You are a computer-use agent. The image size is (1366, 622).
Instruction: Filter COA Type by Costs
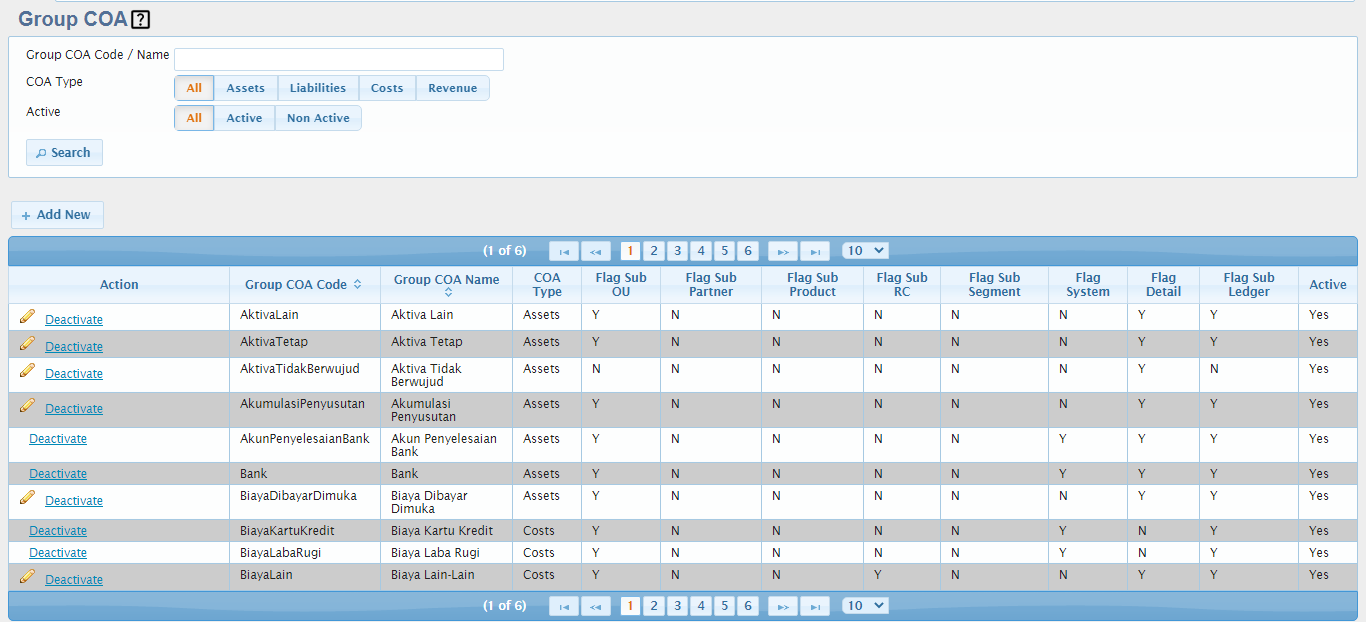click(x=387, y=88)
